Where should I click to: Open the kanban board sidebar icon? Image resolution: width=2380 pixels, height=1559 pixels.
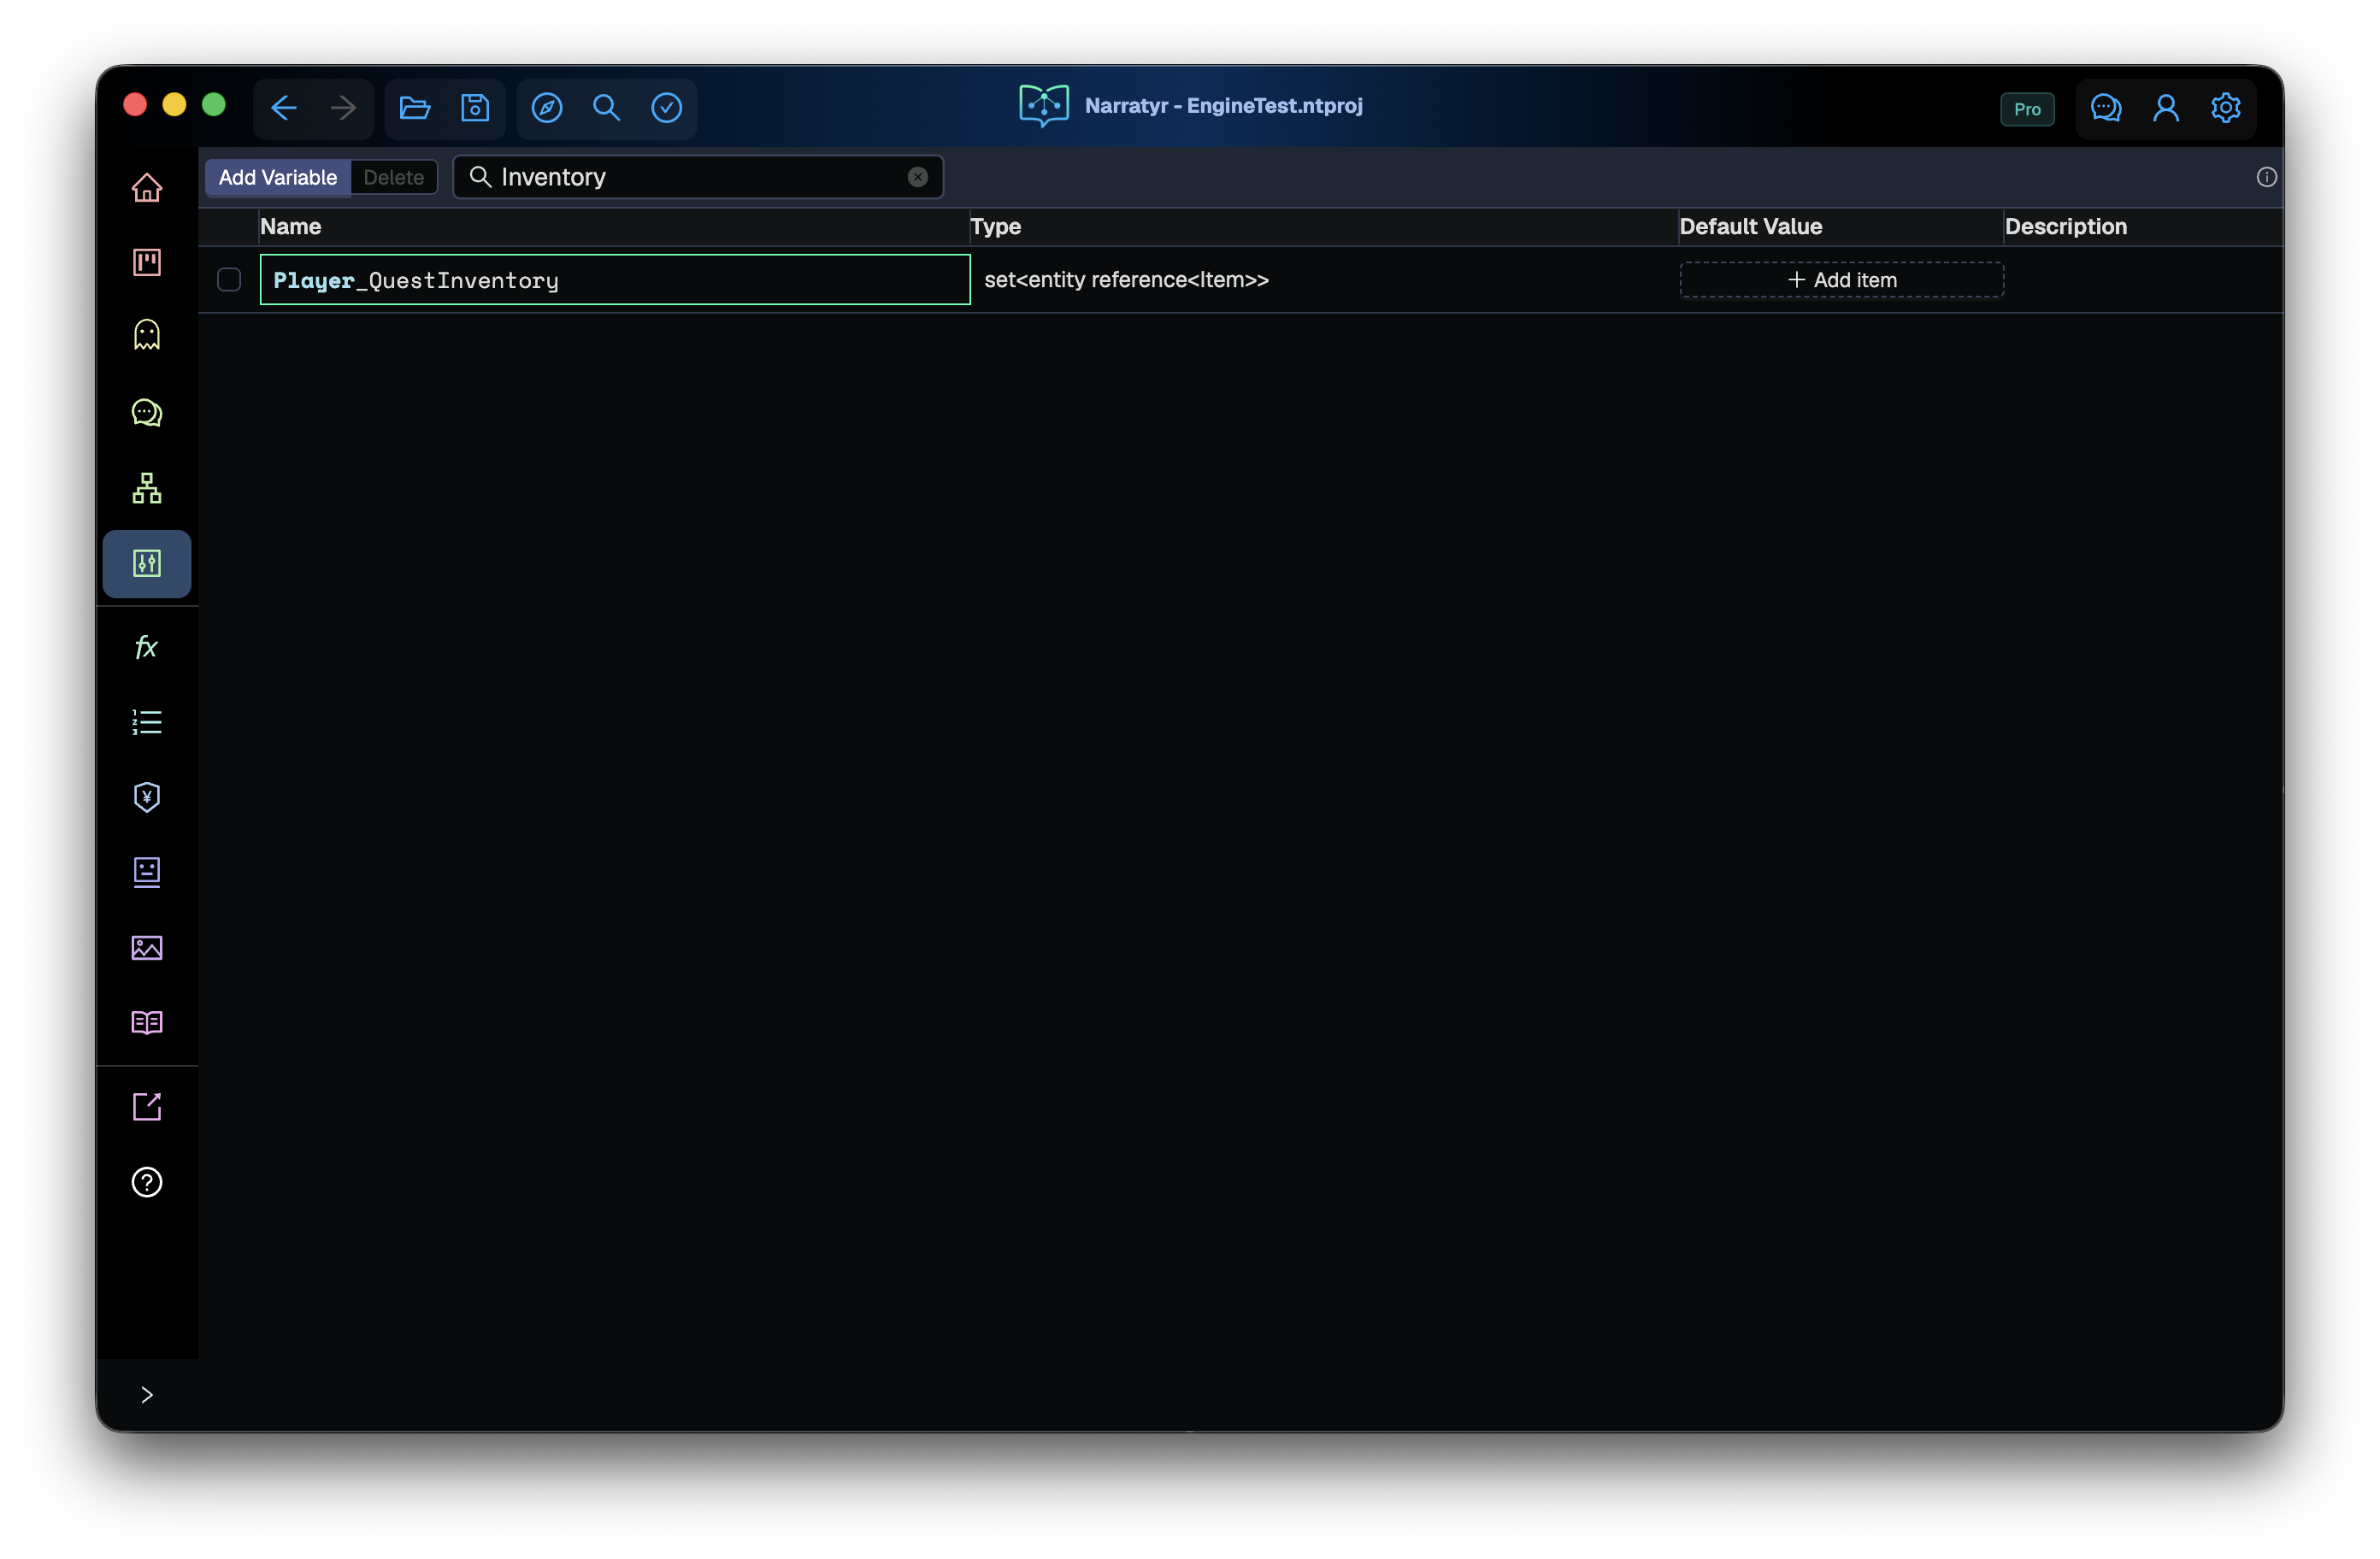(147, 262)
